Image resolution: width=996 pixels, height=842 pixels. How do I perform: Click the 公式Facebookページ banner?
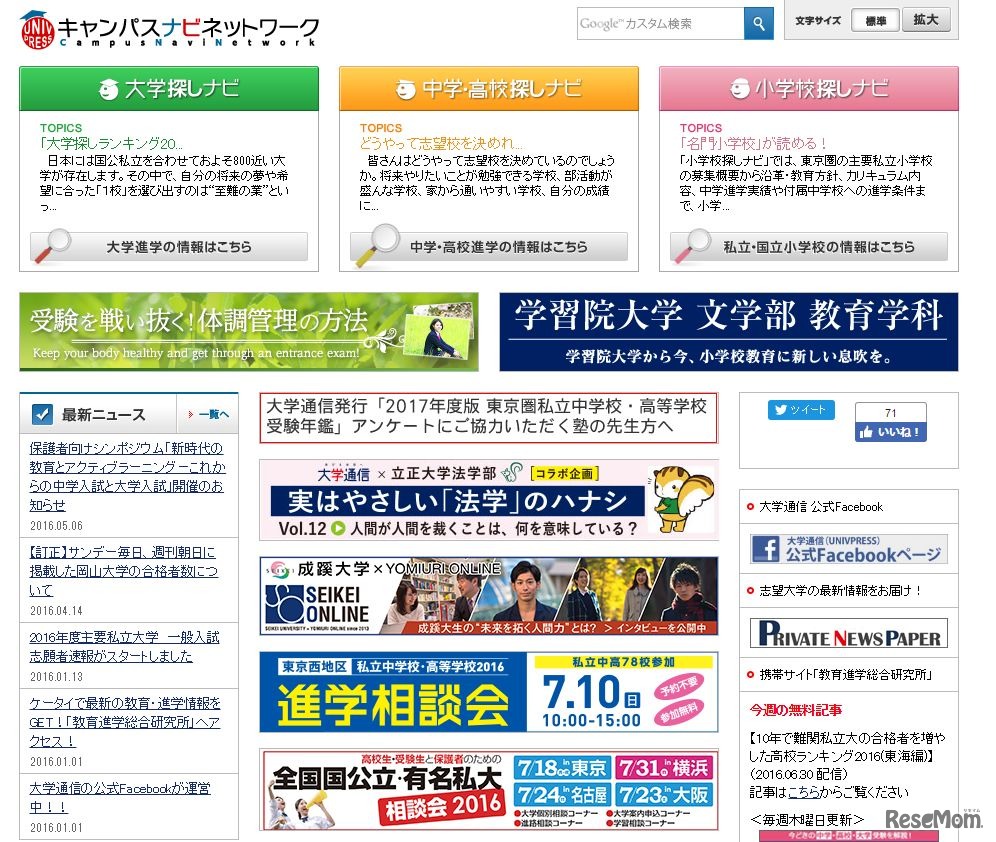(x=849, y=549)
